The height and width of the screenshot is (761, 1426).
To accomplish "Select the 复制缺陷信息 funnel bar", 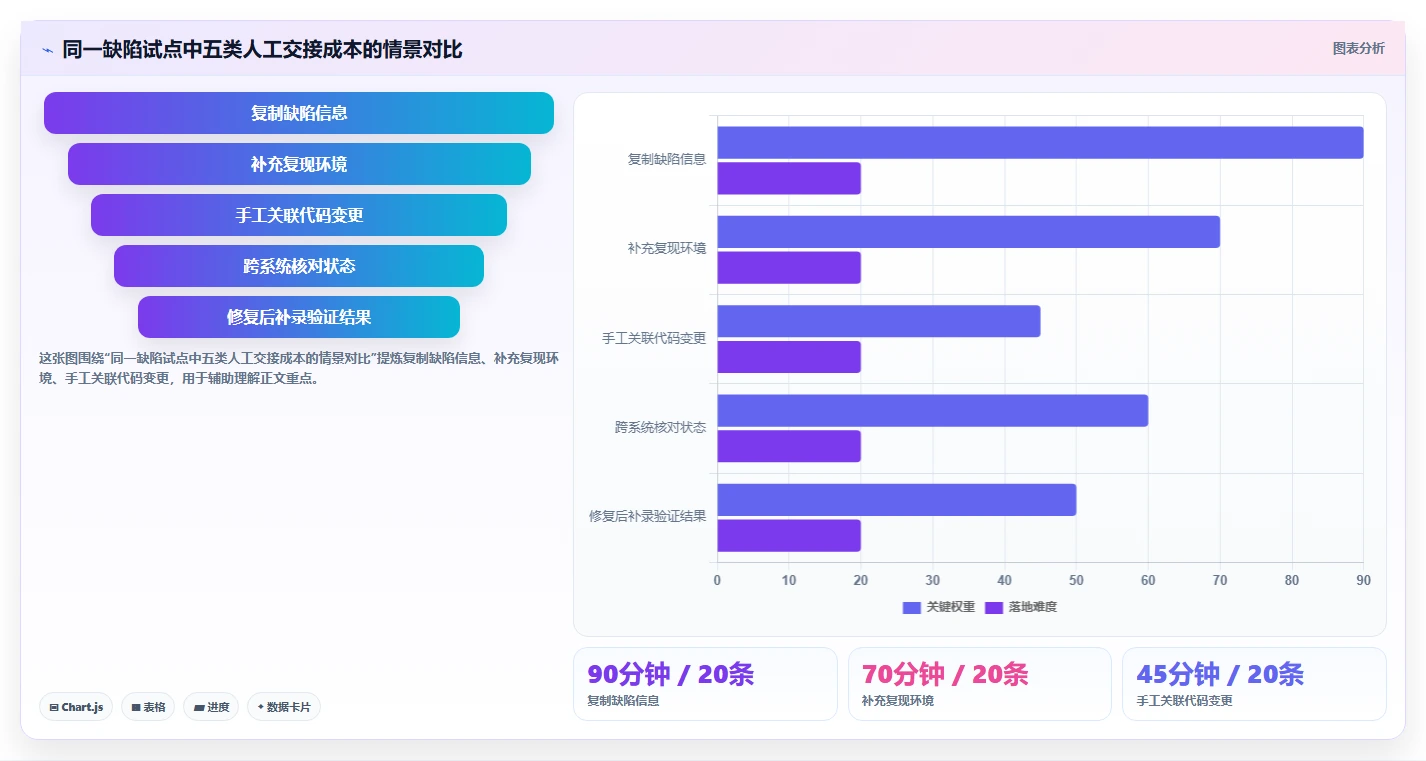I will pyautogui.click(x=299, y=113).
